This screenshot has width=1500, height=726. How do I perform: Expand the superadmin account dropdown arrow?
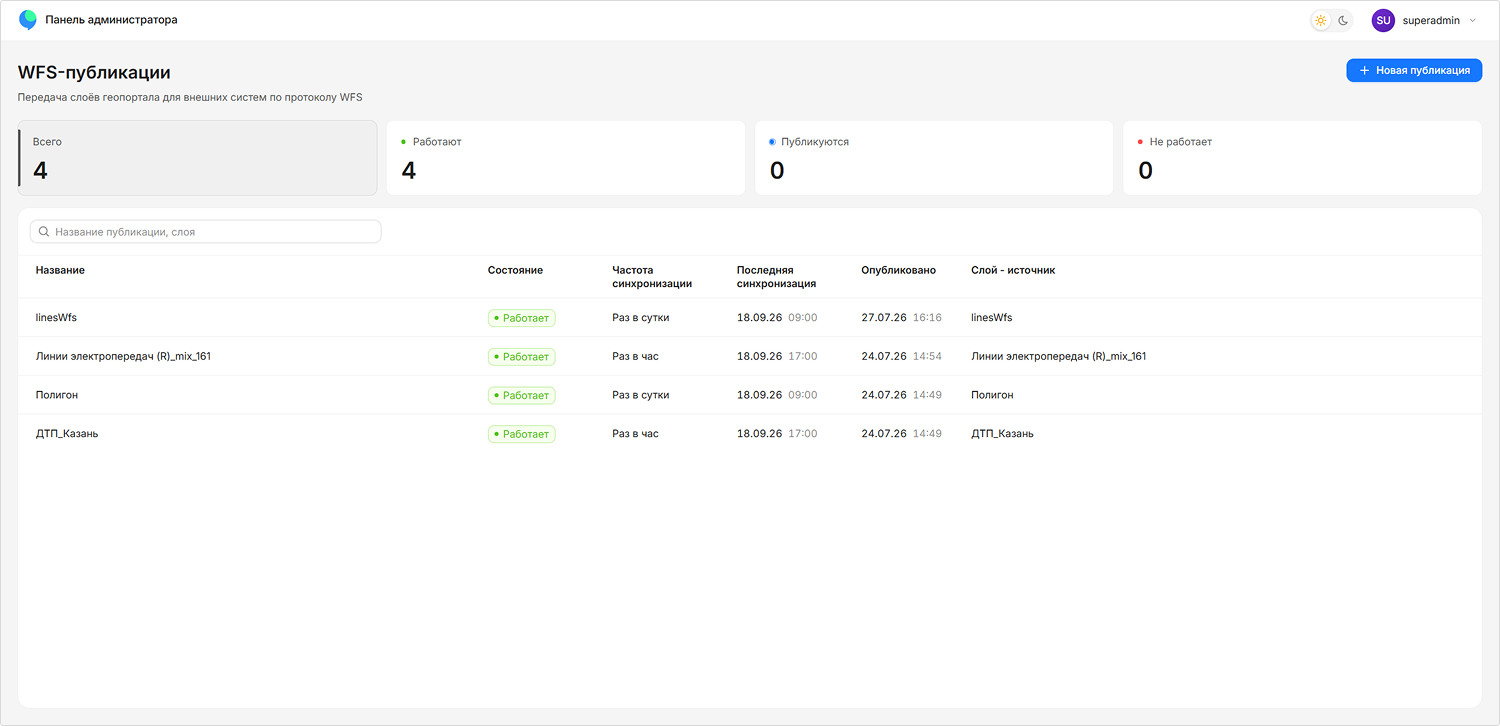pos(1472,20)
